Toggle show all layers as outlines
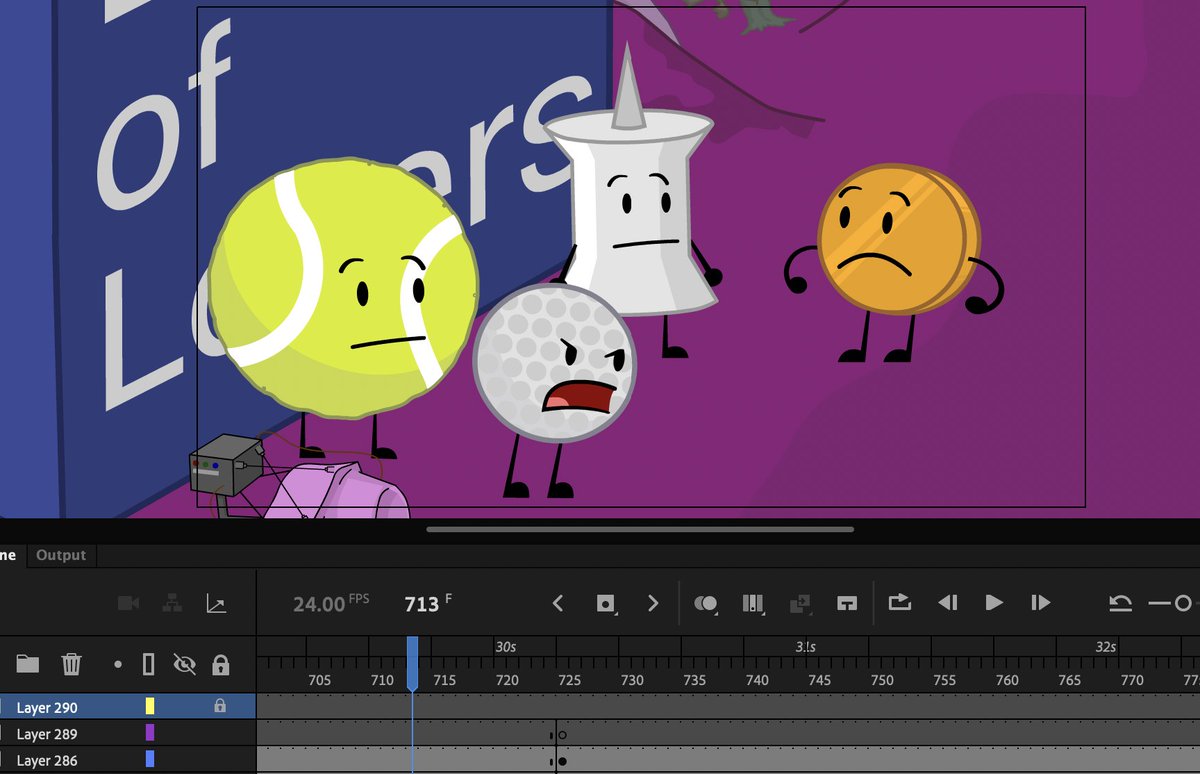Screen dimensions: 1200x774 [x=148, y=664]
